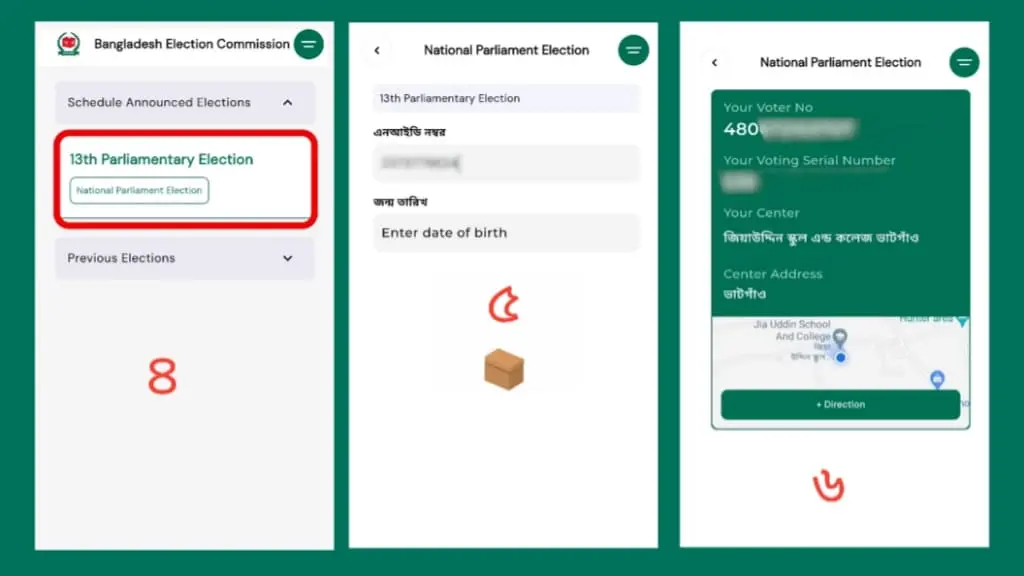Select the 13th Parliamentary Election card heading

(x=161, y=159)
